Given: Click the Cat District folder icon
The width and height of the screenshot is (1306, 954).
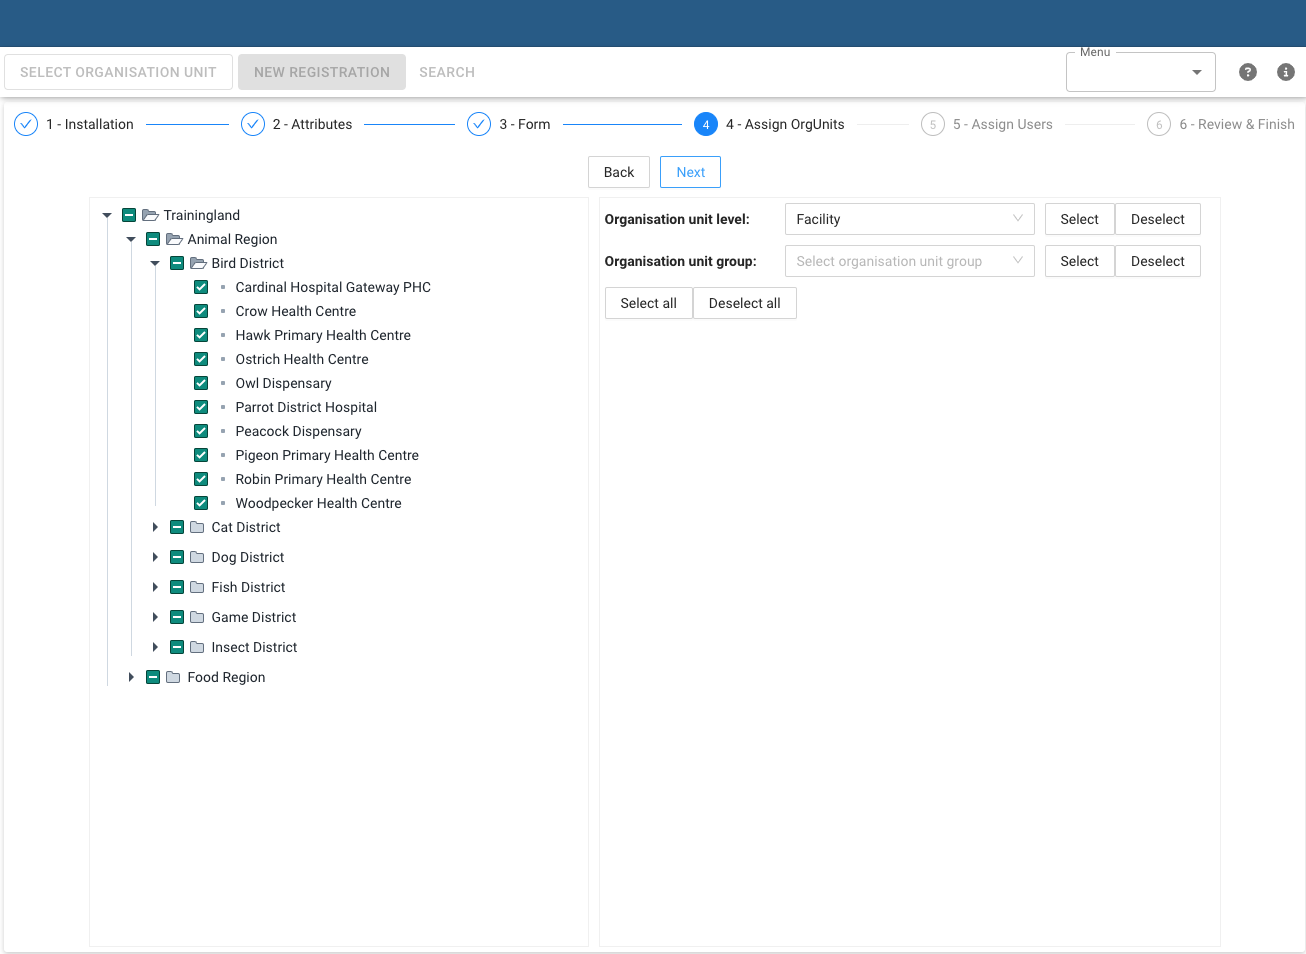Looking at the screenshot, I should click(x=197, y=527).
